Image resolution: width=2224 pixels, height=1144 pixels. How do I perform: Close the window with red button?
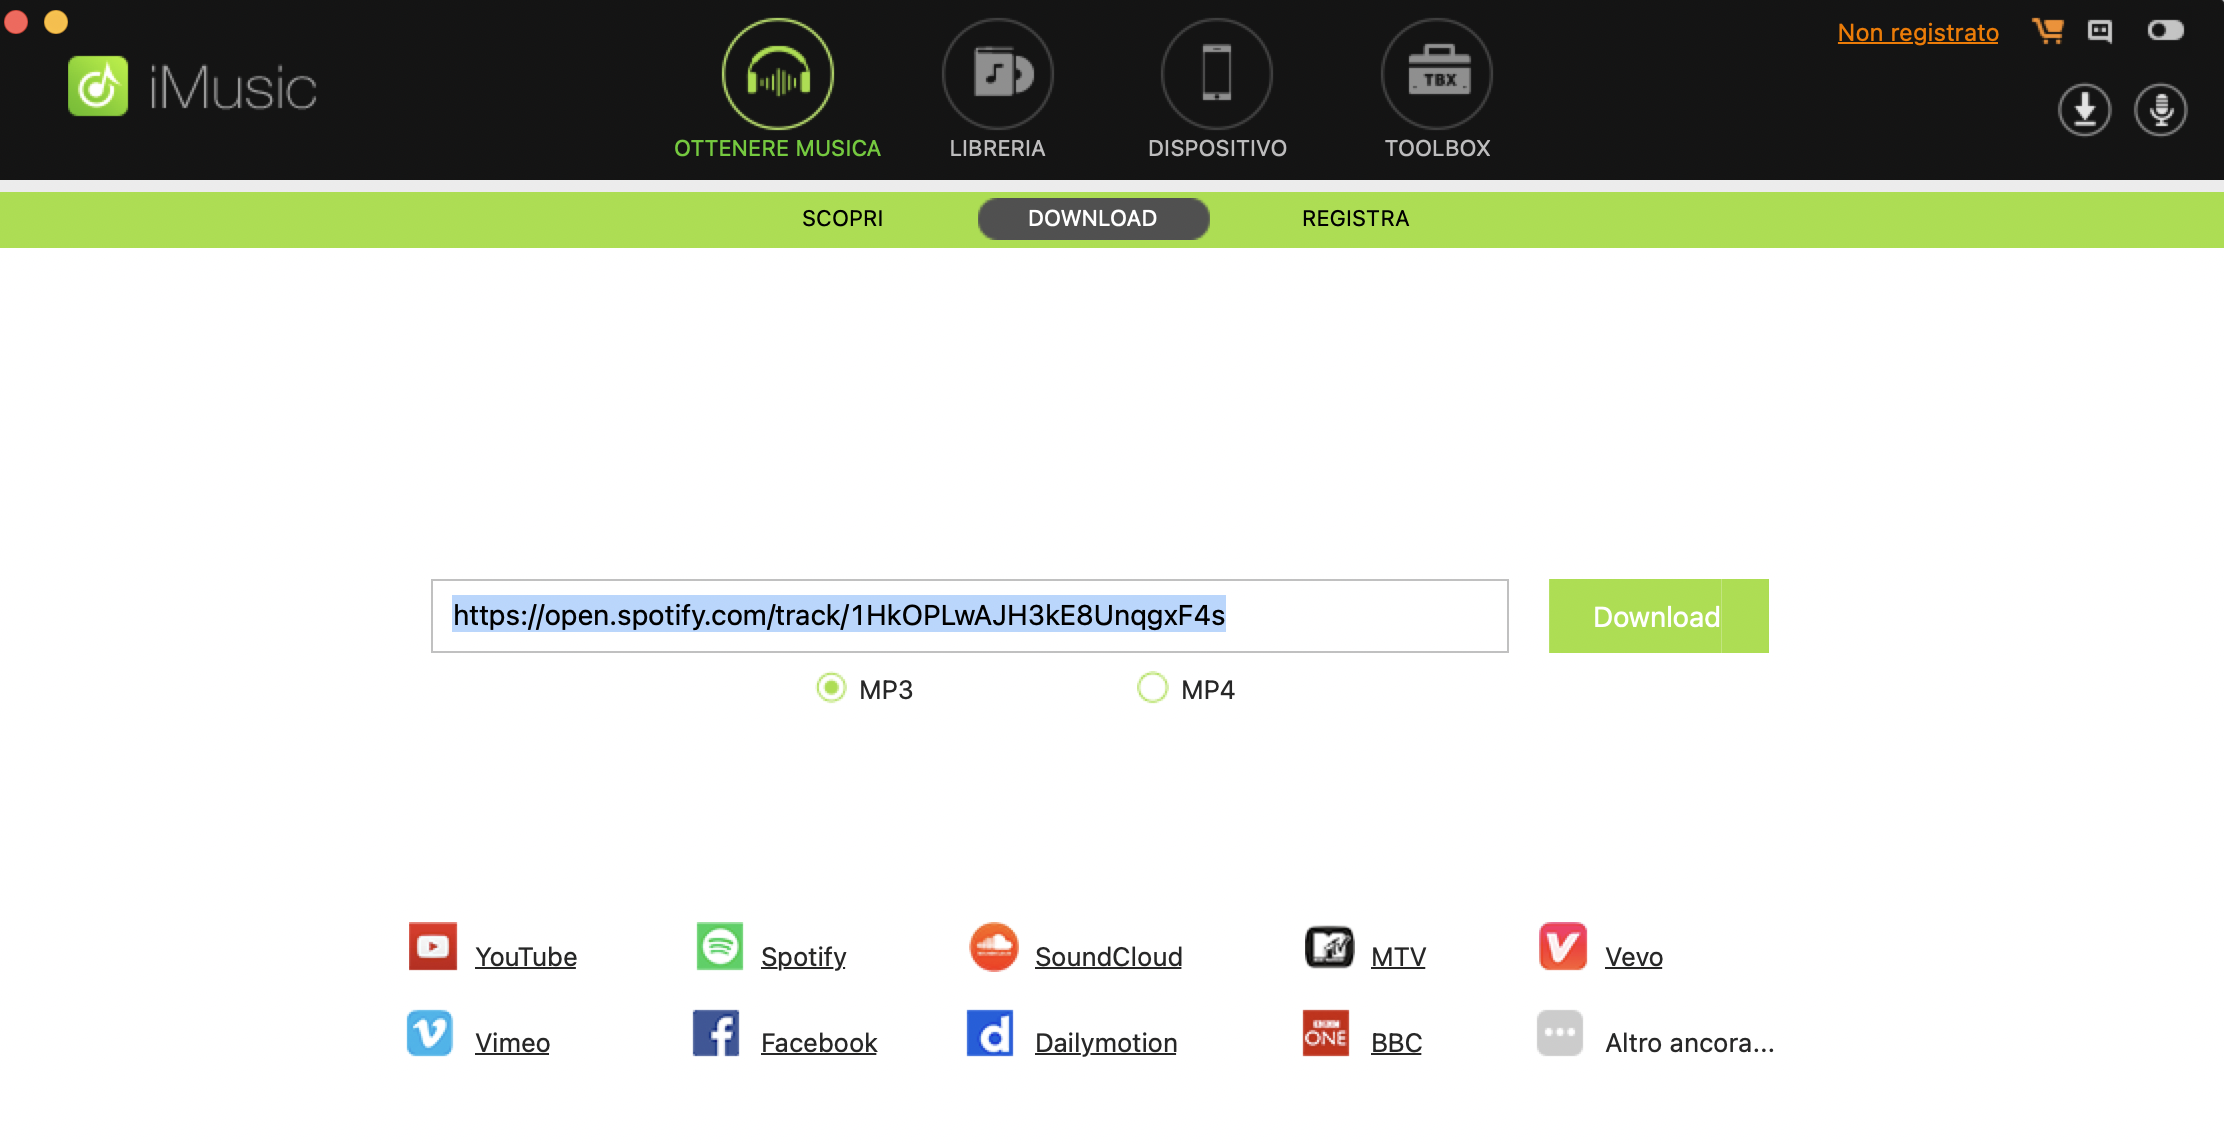16,22
